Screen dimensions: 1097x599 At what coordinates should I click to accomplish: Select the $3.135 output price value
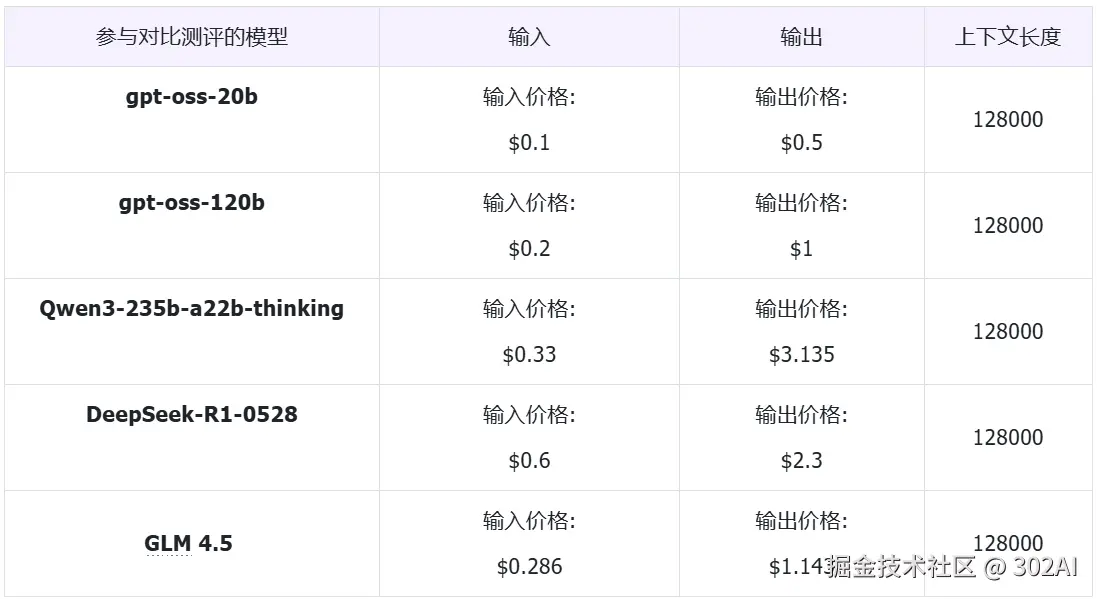(801, 355)
